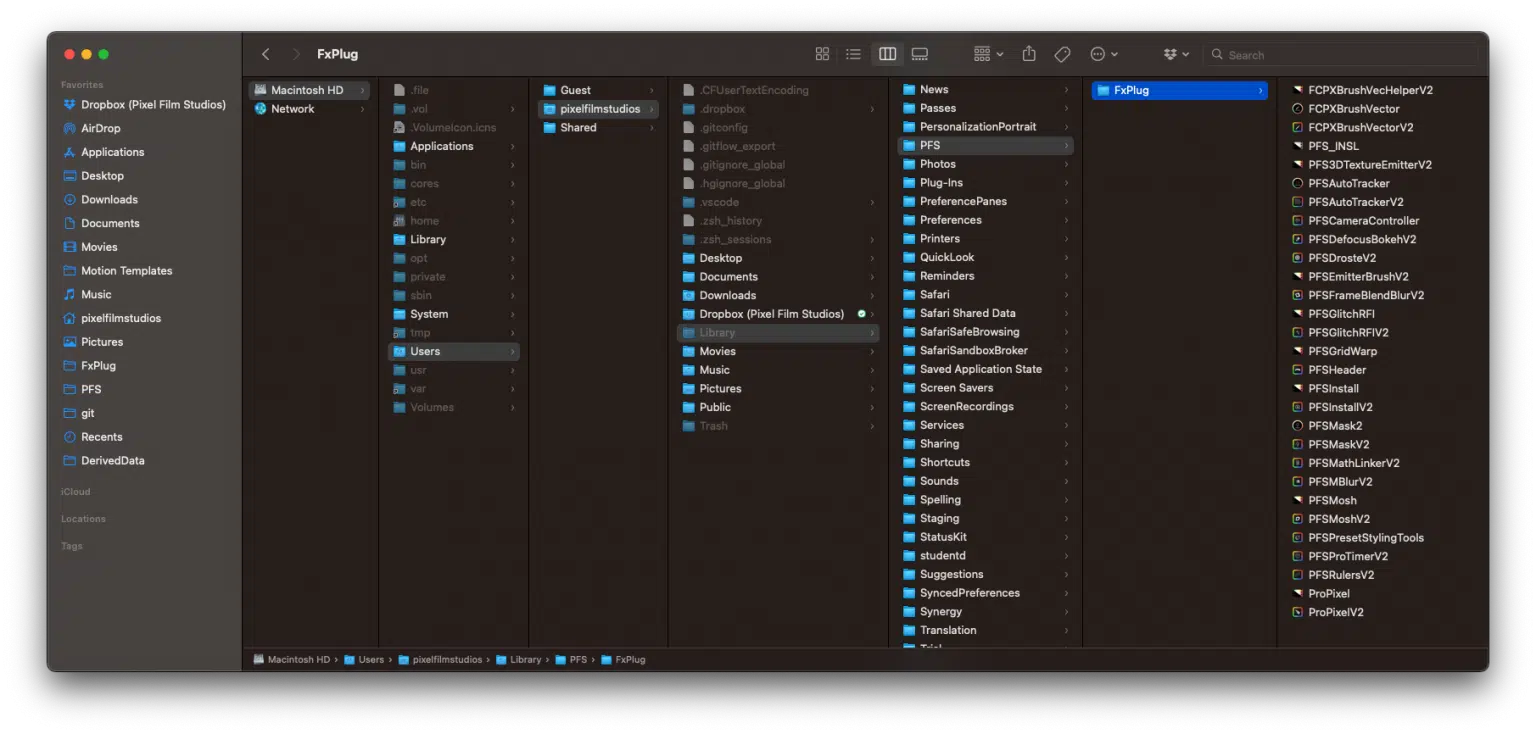The image size is (1536, 734).
Task: Select the Users folder in column
Action: pyautogui.click(x=453, y=351)
